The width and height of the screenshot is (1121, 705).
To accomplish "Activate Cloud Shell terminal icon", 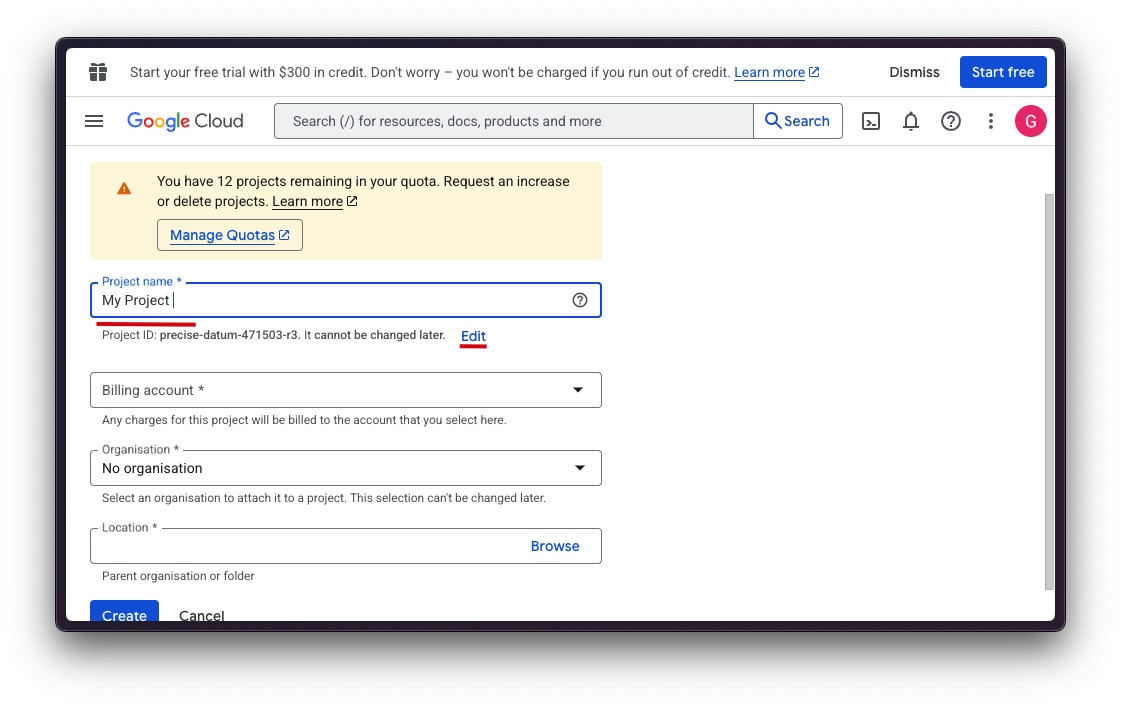I will pyautogui.click(x=871, y=121).
